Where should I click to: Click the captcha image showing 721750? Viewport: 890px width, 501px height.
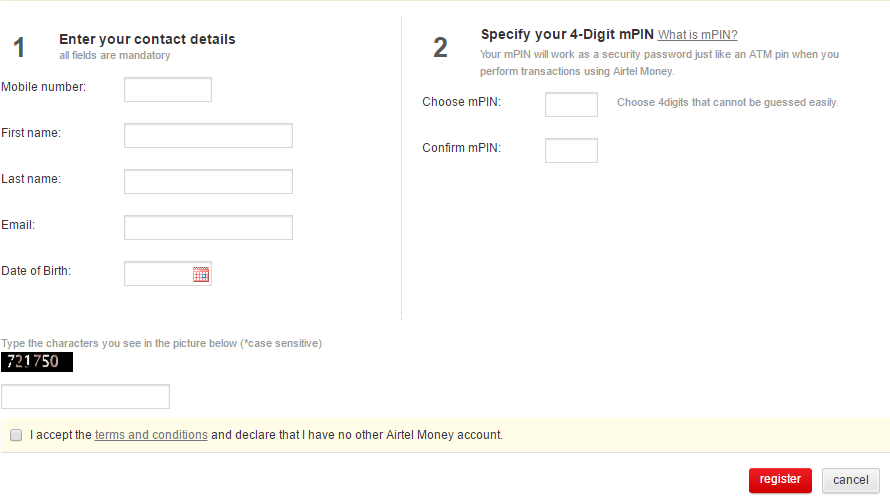tap(38, 362)
